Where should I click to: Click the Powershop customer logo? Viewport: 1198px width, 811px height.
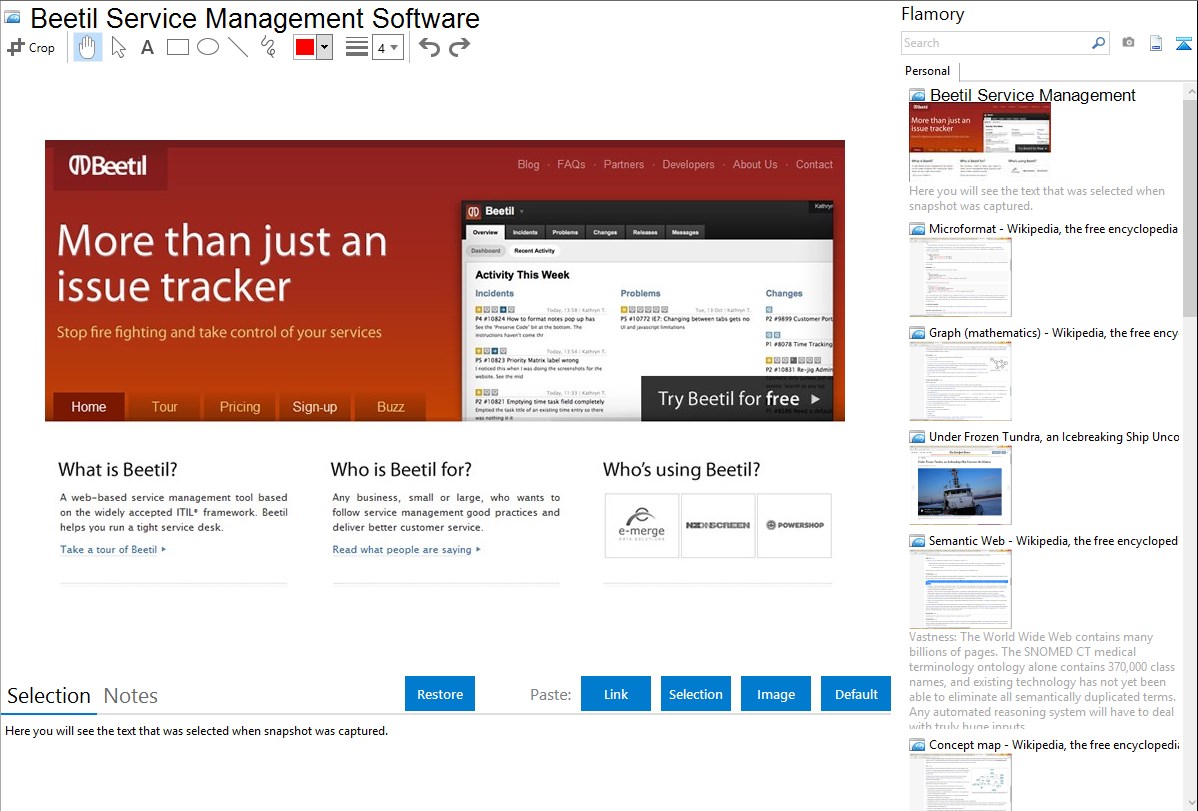click(795, 525)
